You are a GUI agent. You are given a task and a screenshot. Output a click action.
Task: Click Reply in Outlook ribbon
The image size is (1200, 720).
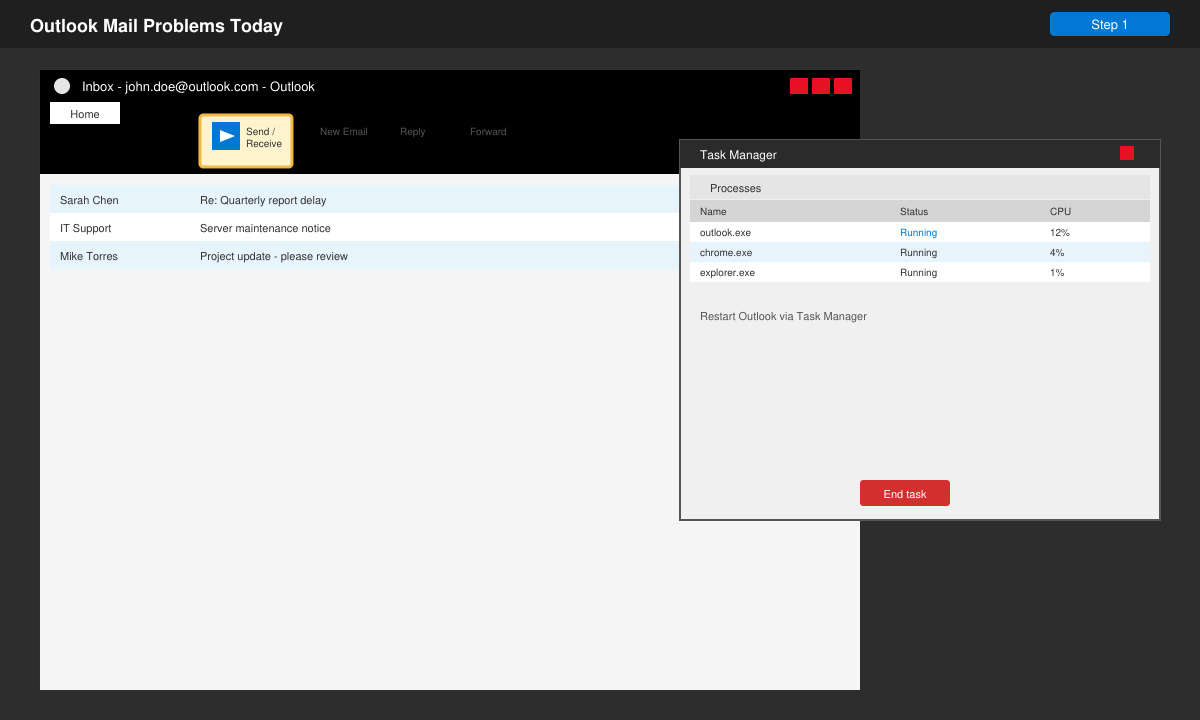point(413,132)
